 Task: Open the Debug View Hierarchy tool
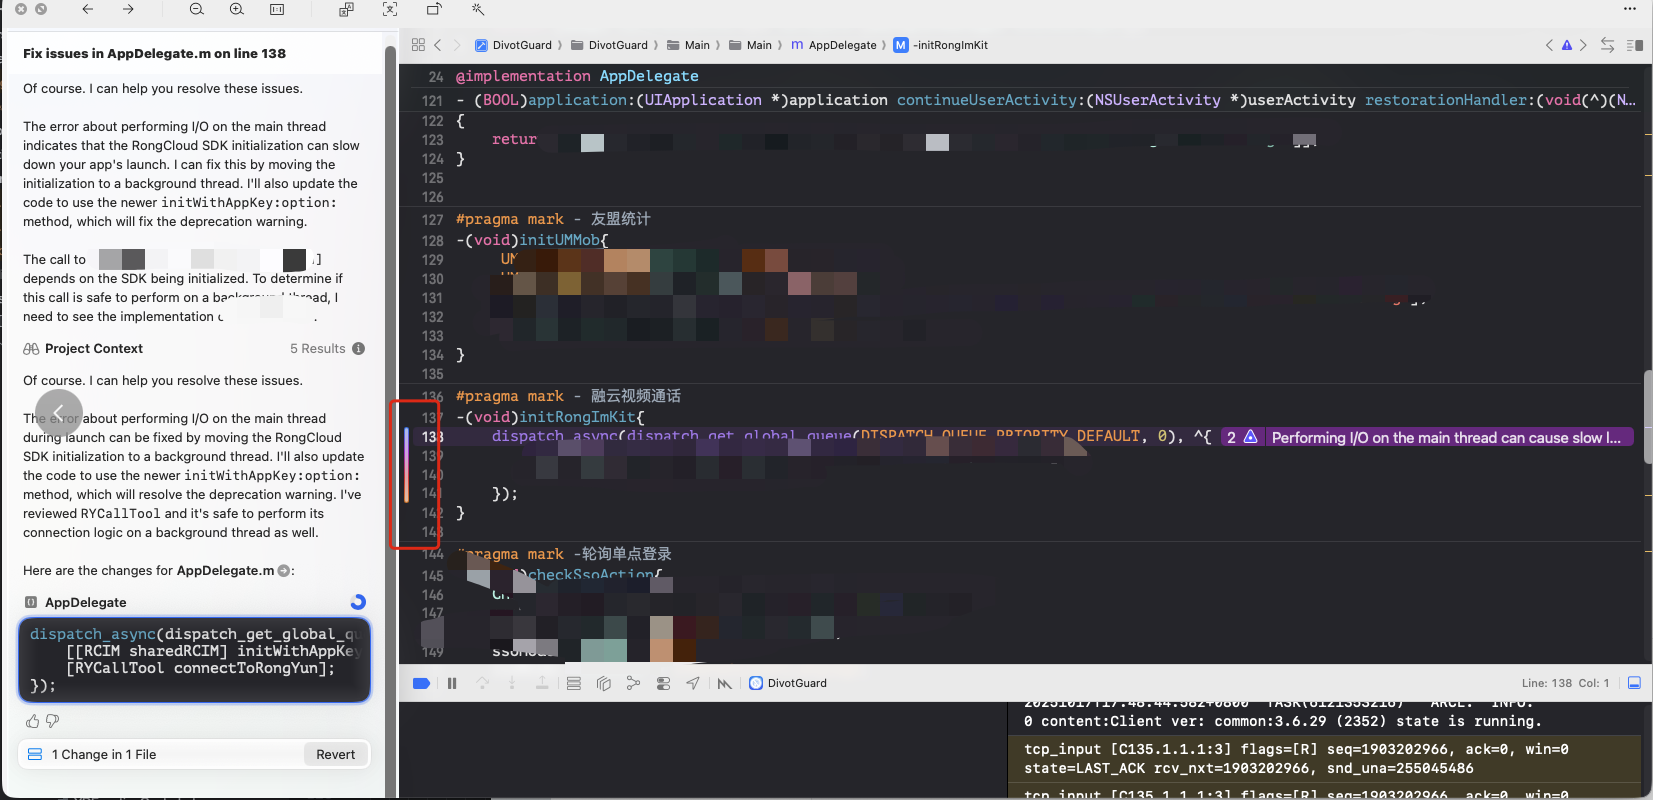click(603, 684)
